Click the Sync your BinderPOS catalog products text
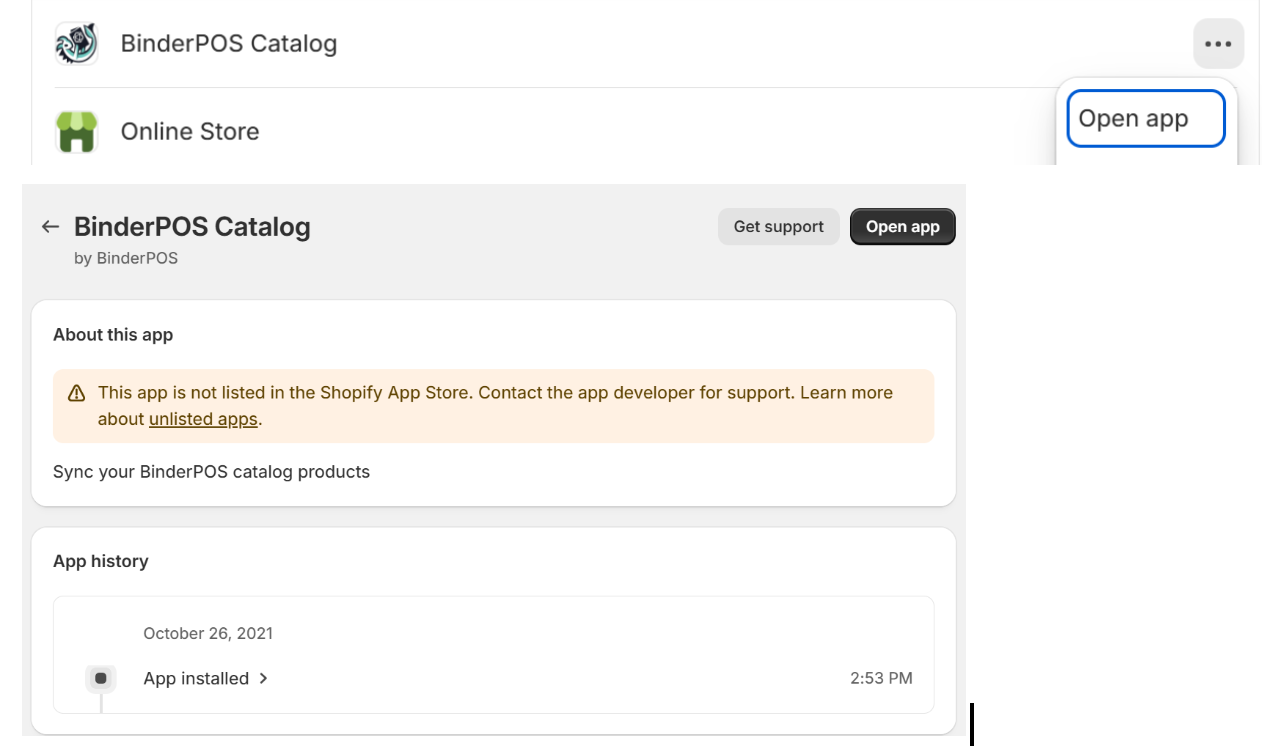1262x752 pixels. 211,472
